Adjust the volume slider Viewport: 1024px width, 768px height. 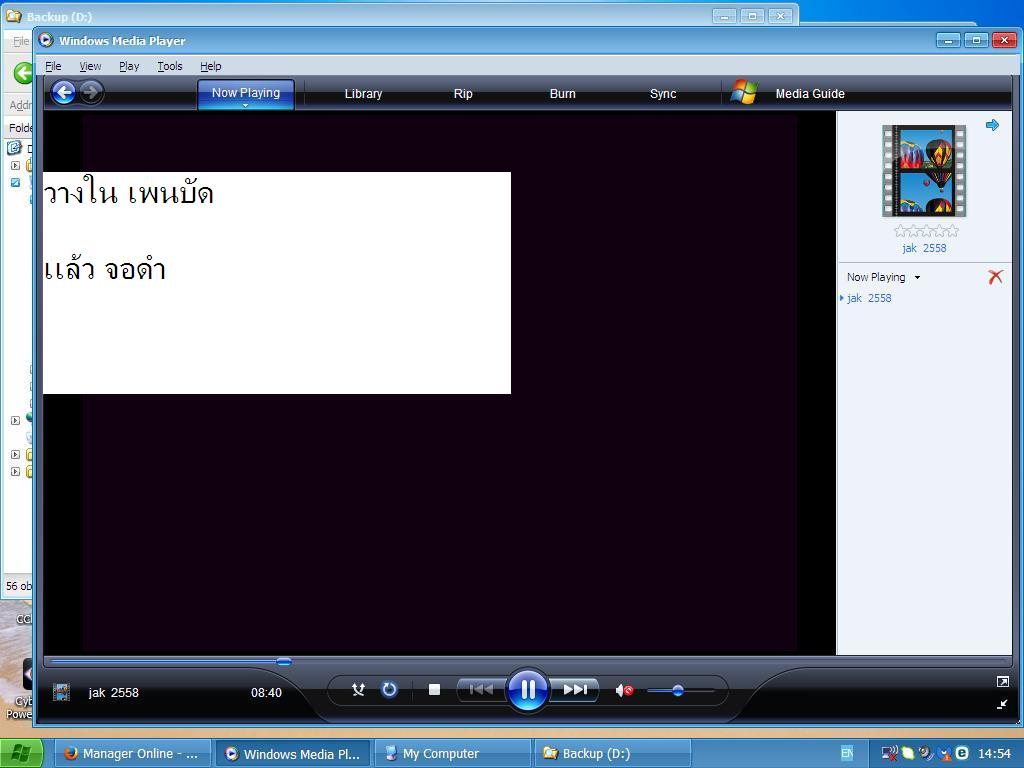679,690
